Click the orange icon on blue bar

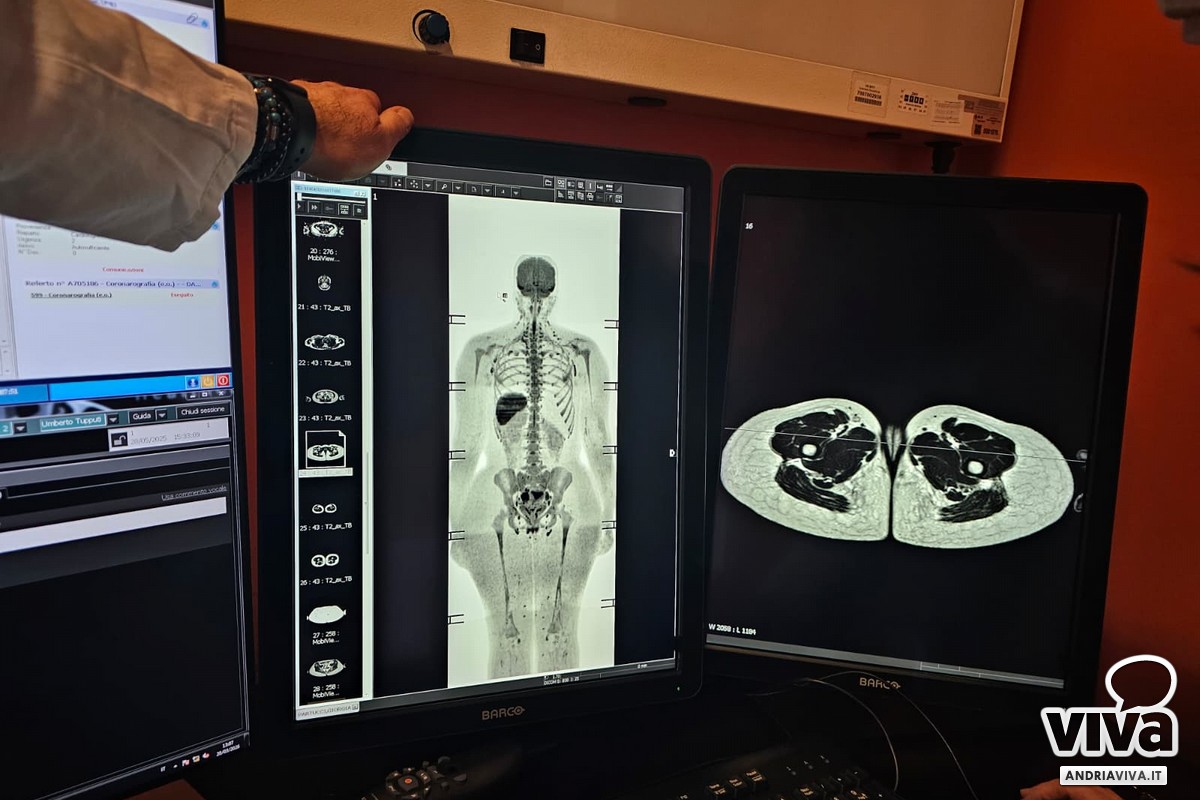pyautogui.click(x=208, y=381)
